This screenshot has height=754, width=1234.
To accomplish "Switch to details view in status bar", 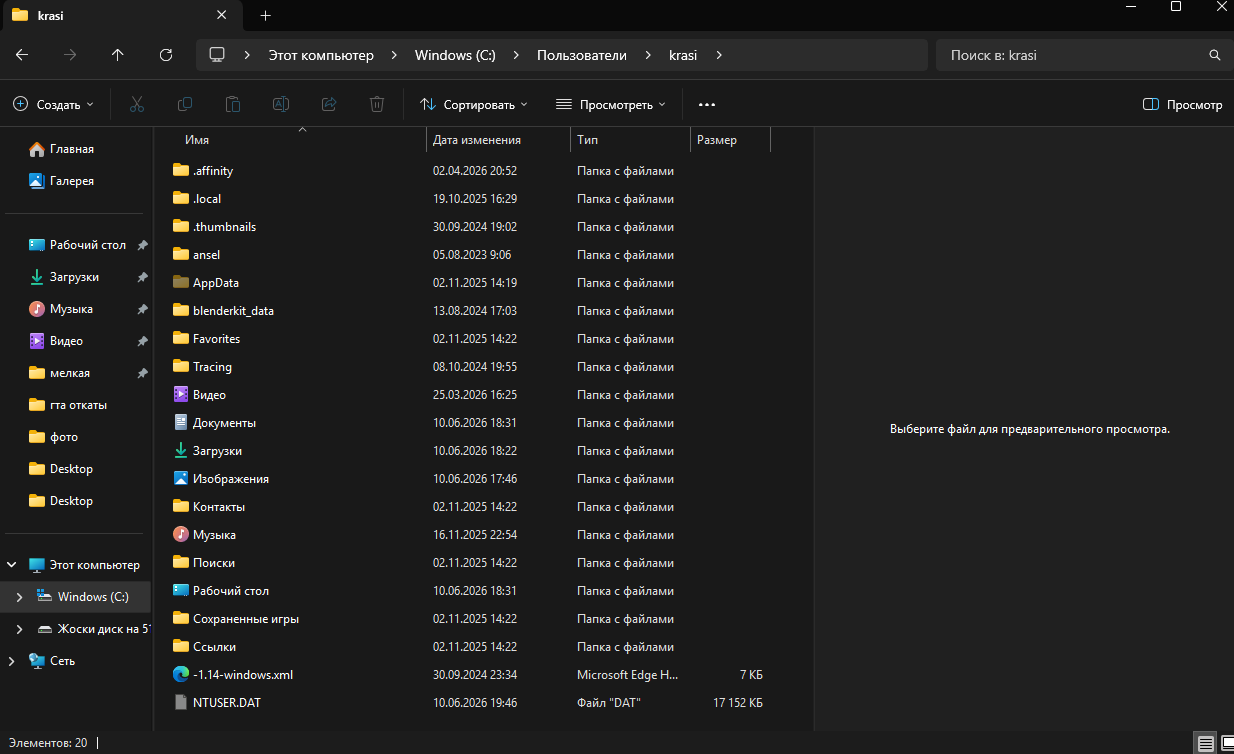I will (1206, 743).
